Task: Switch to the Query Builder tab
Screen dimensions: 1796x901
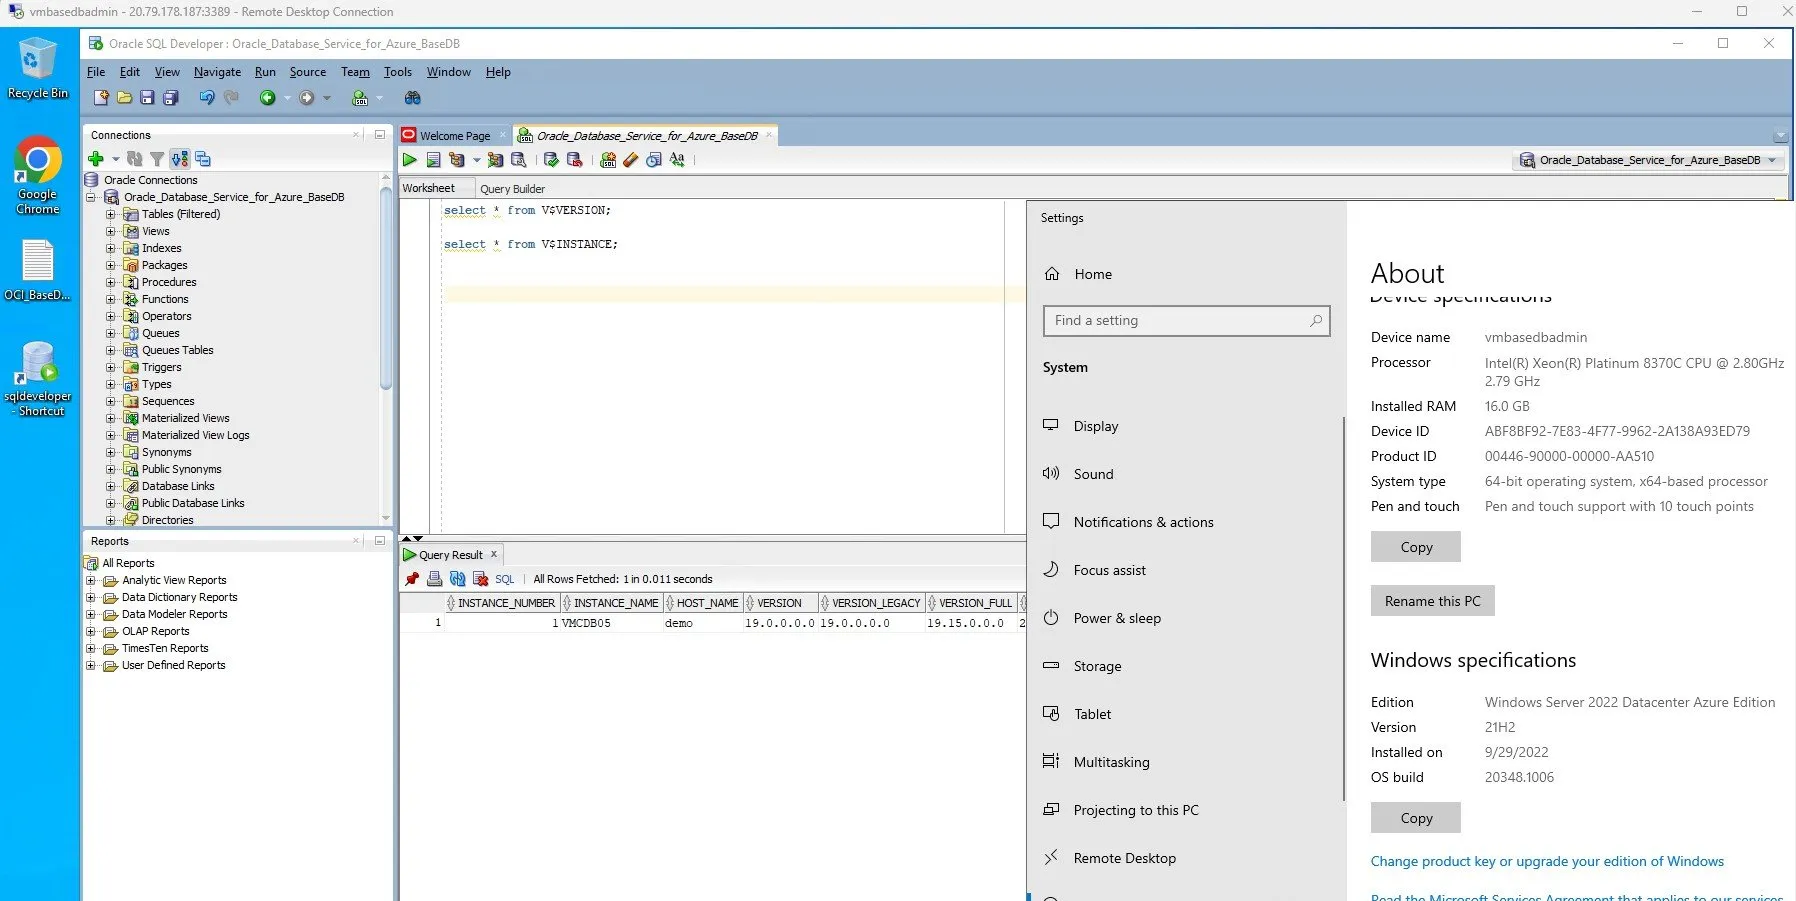Action: pyautogui.click(x=512, y=189)
